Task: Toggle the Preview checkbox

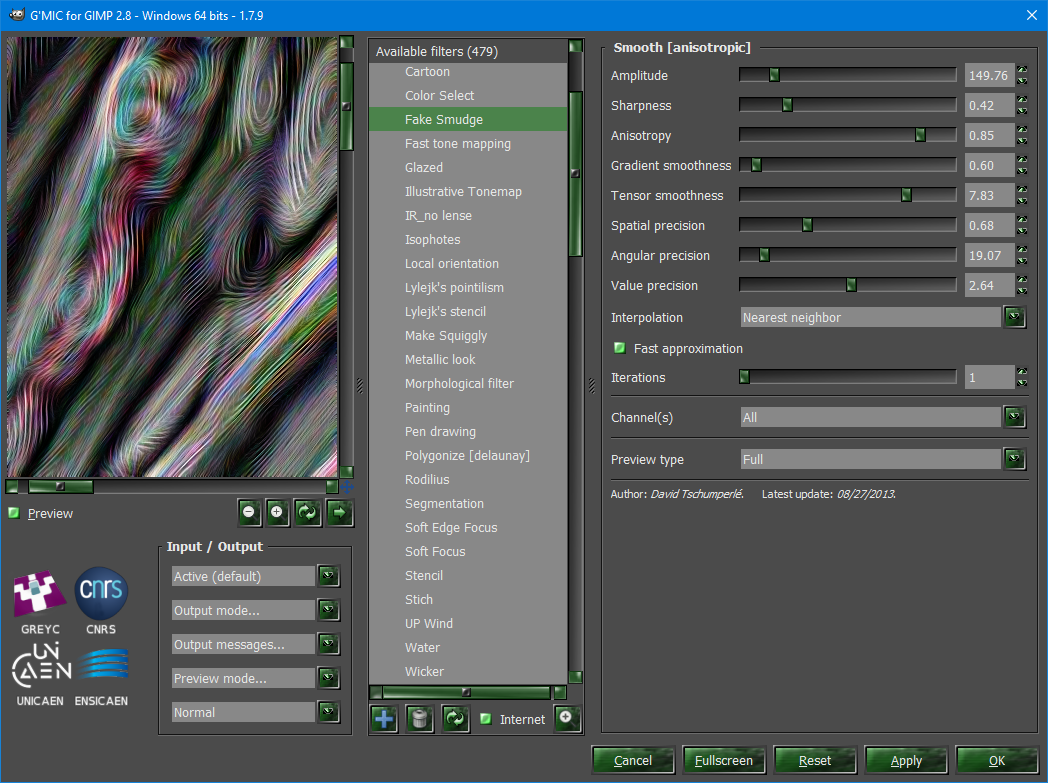Action: pyautogui.click(x=13, y=513)
